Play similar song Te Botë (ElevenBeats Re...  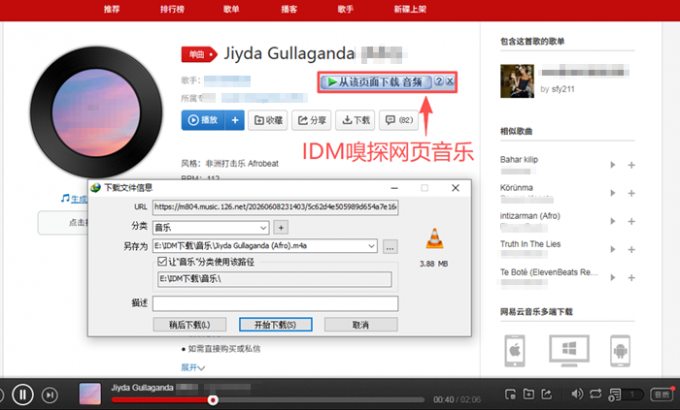(x=613, y=278)
